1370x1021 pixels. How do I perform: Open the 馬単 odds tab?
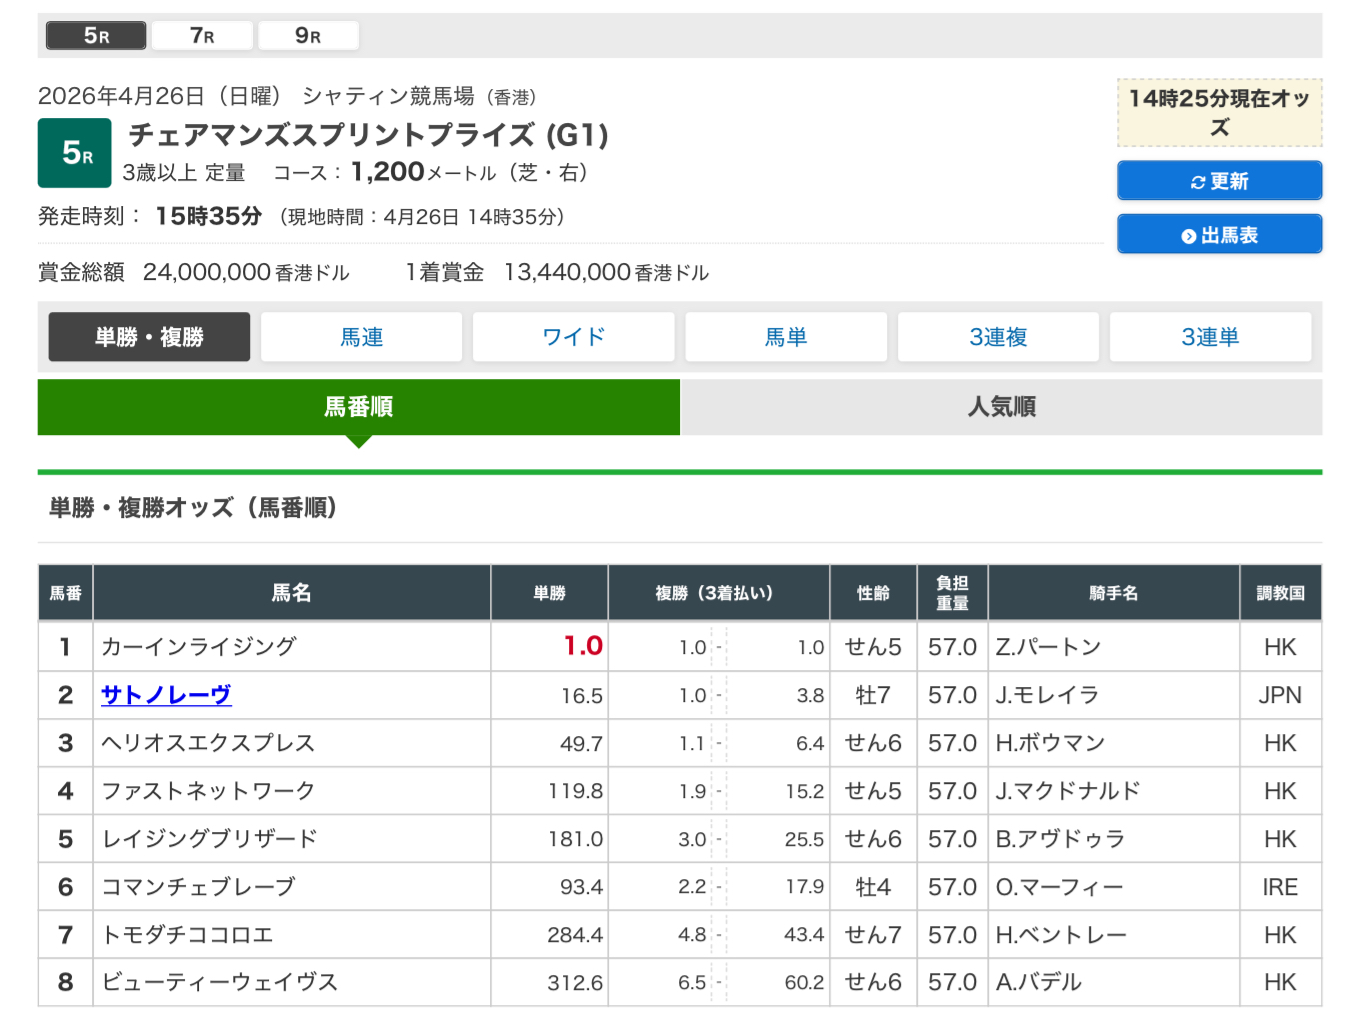point(785,337)
